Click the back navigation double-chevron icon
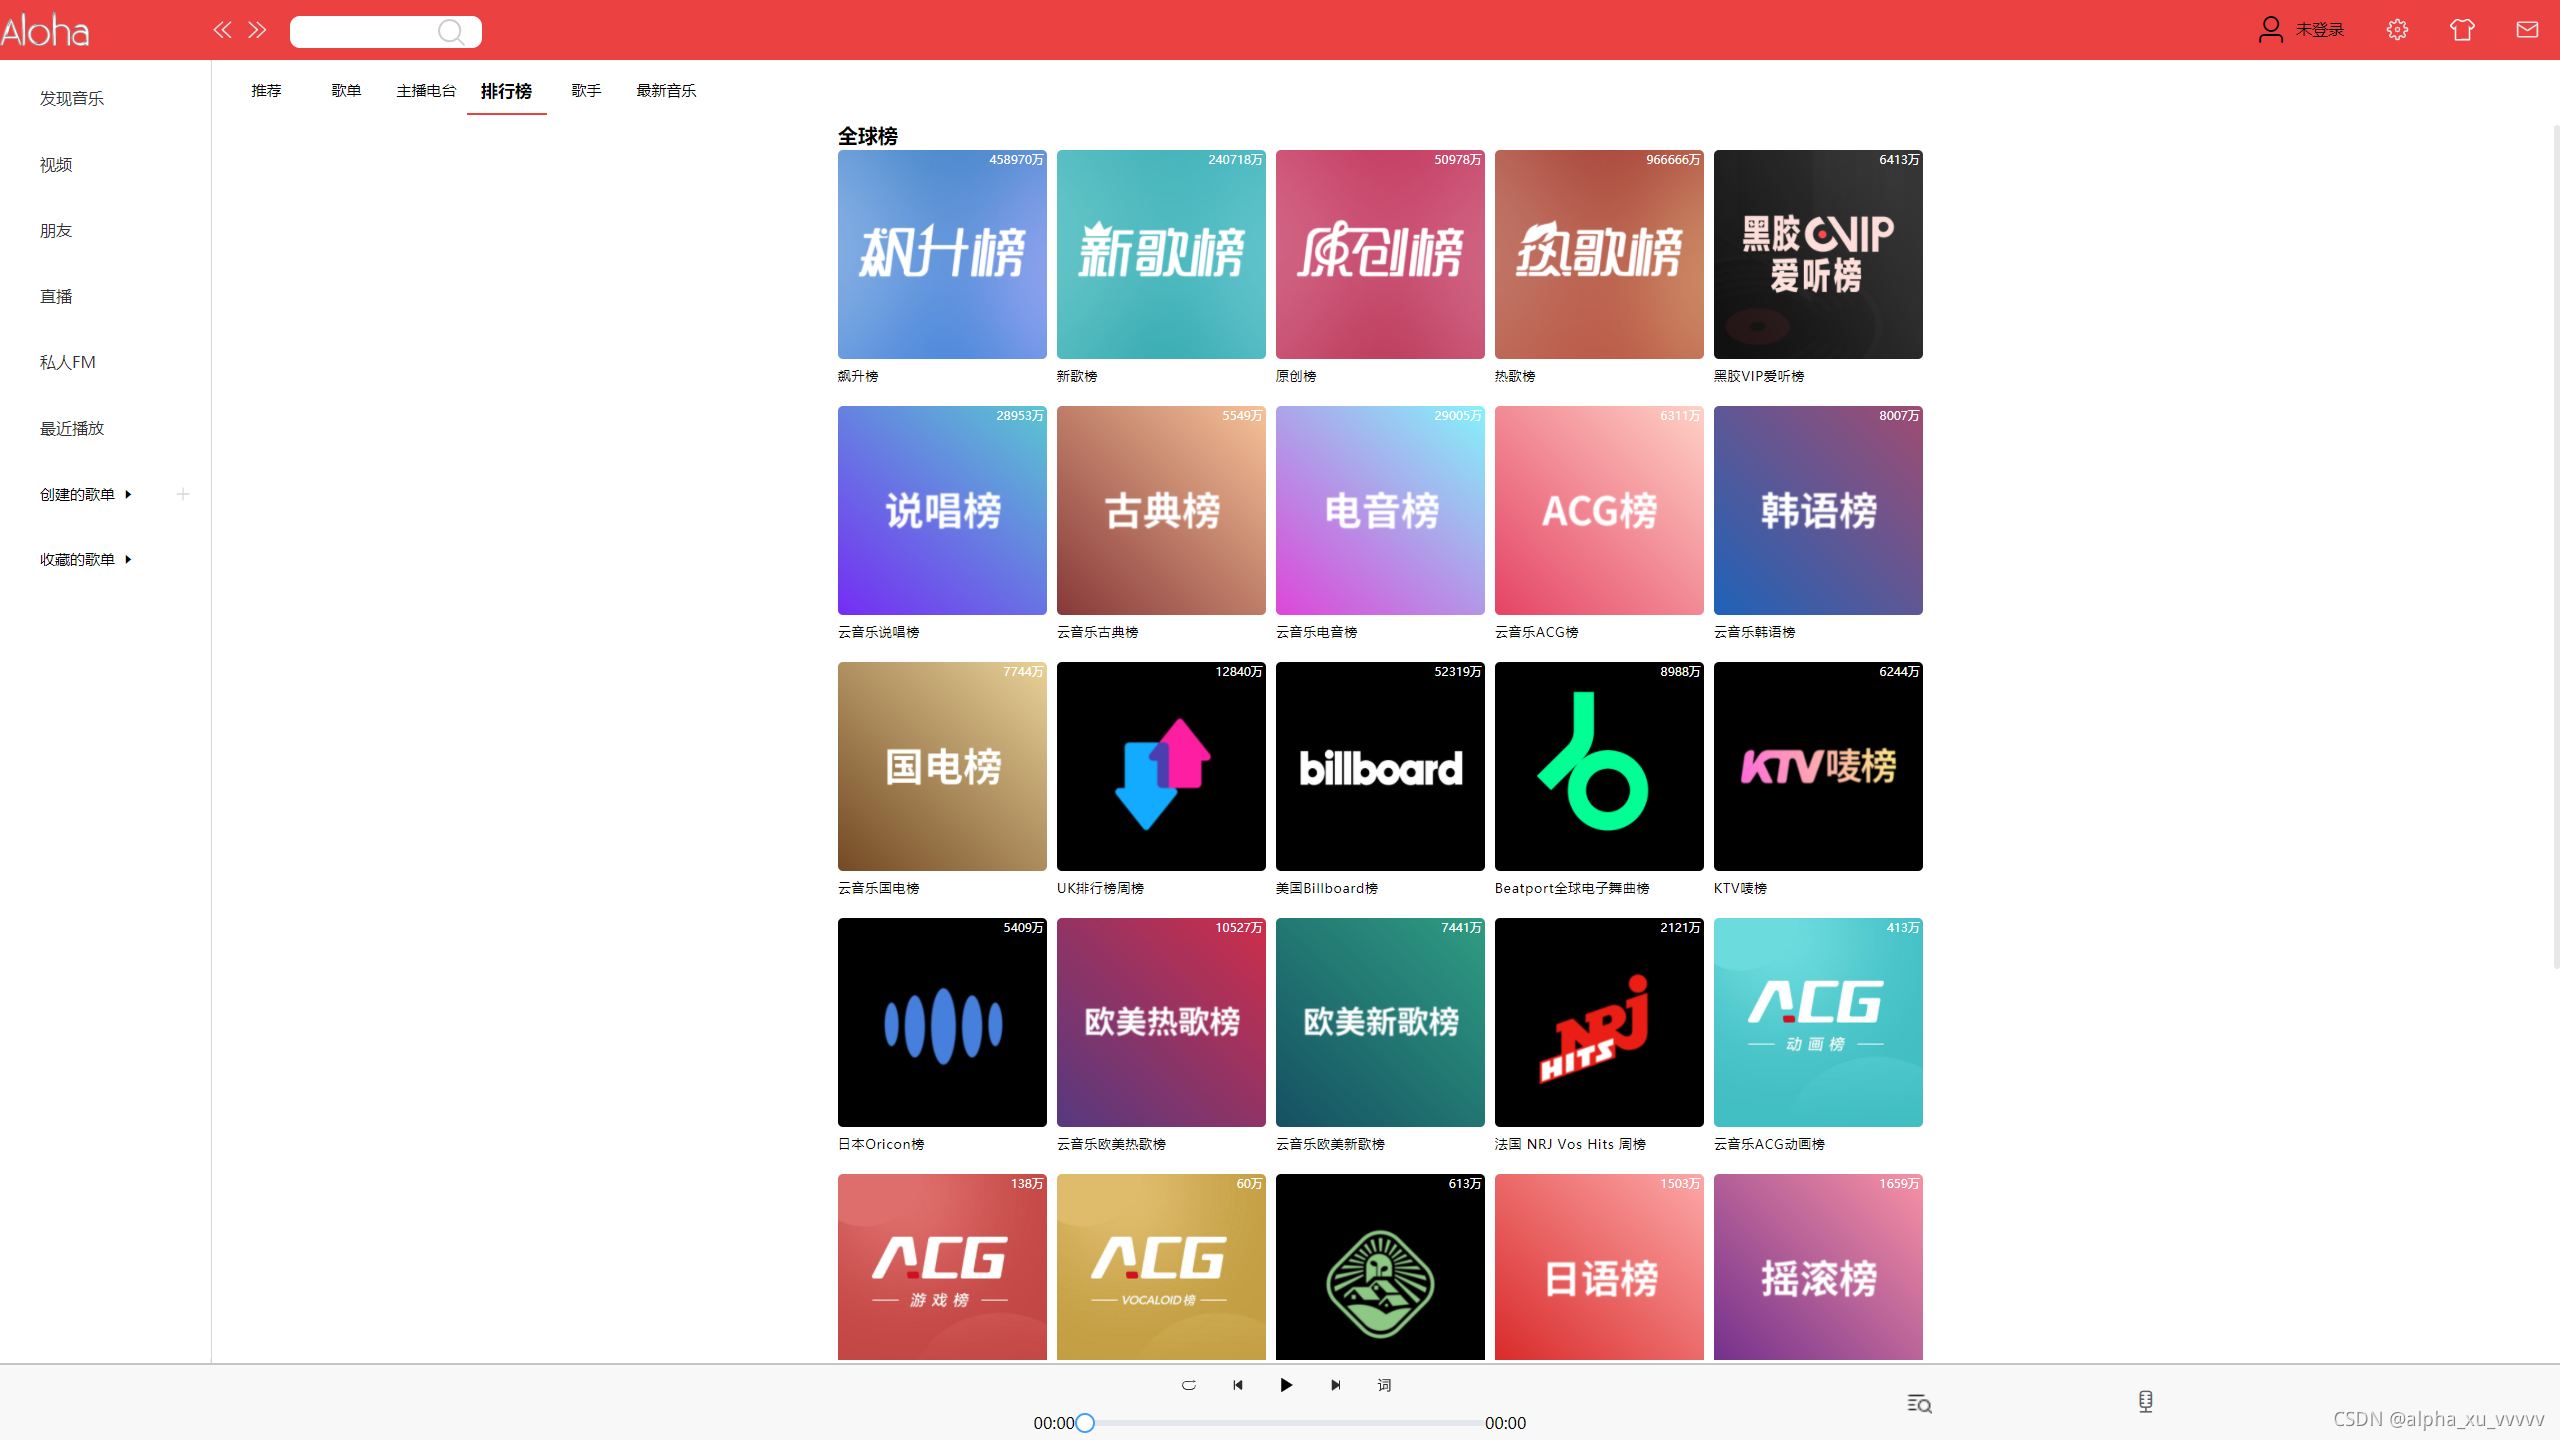The image size is (2560, 1440). click(222, 30)
